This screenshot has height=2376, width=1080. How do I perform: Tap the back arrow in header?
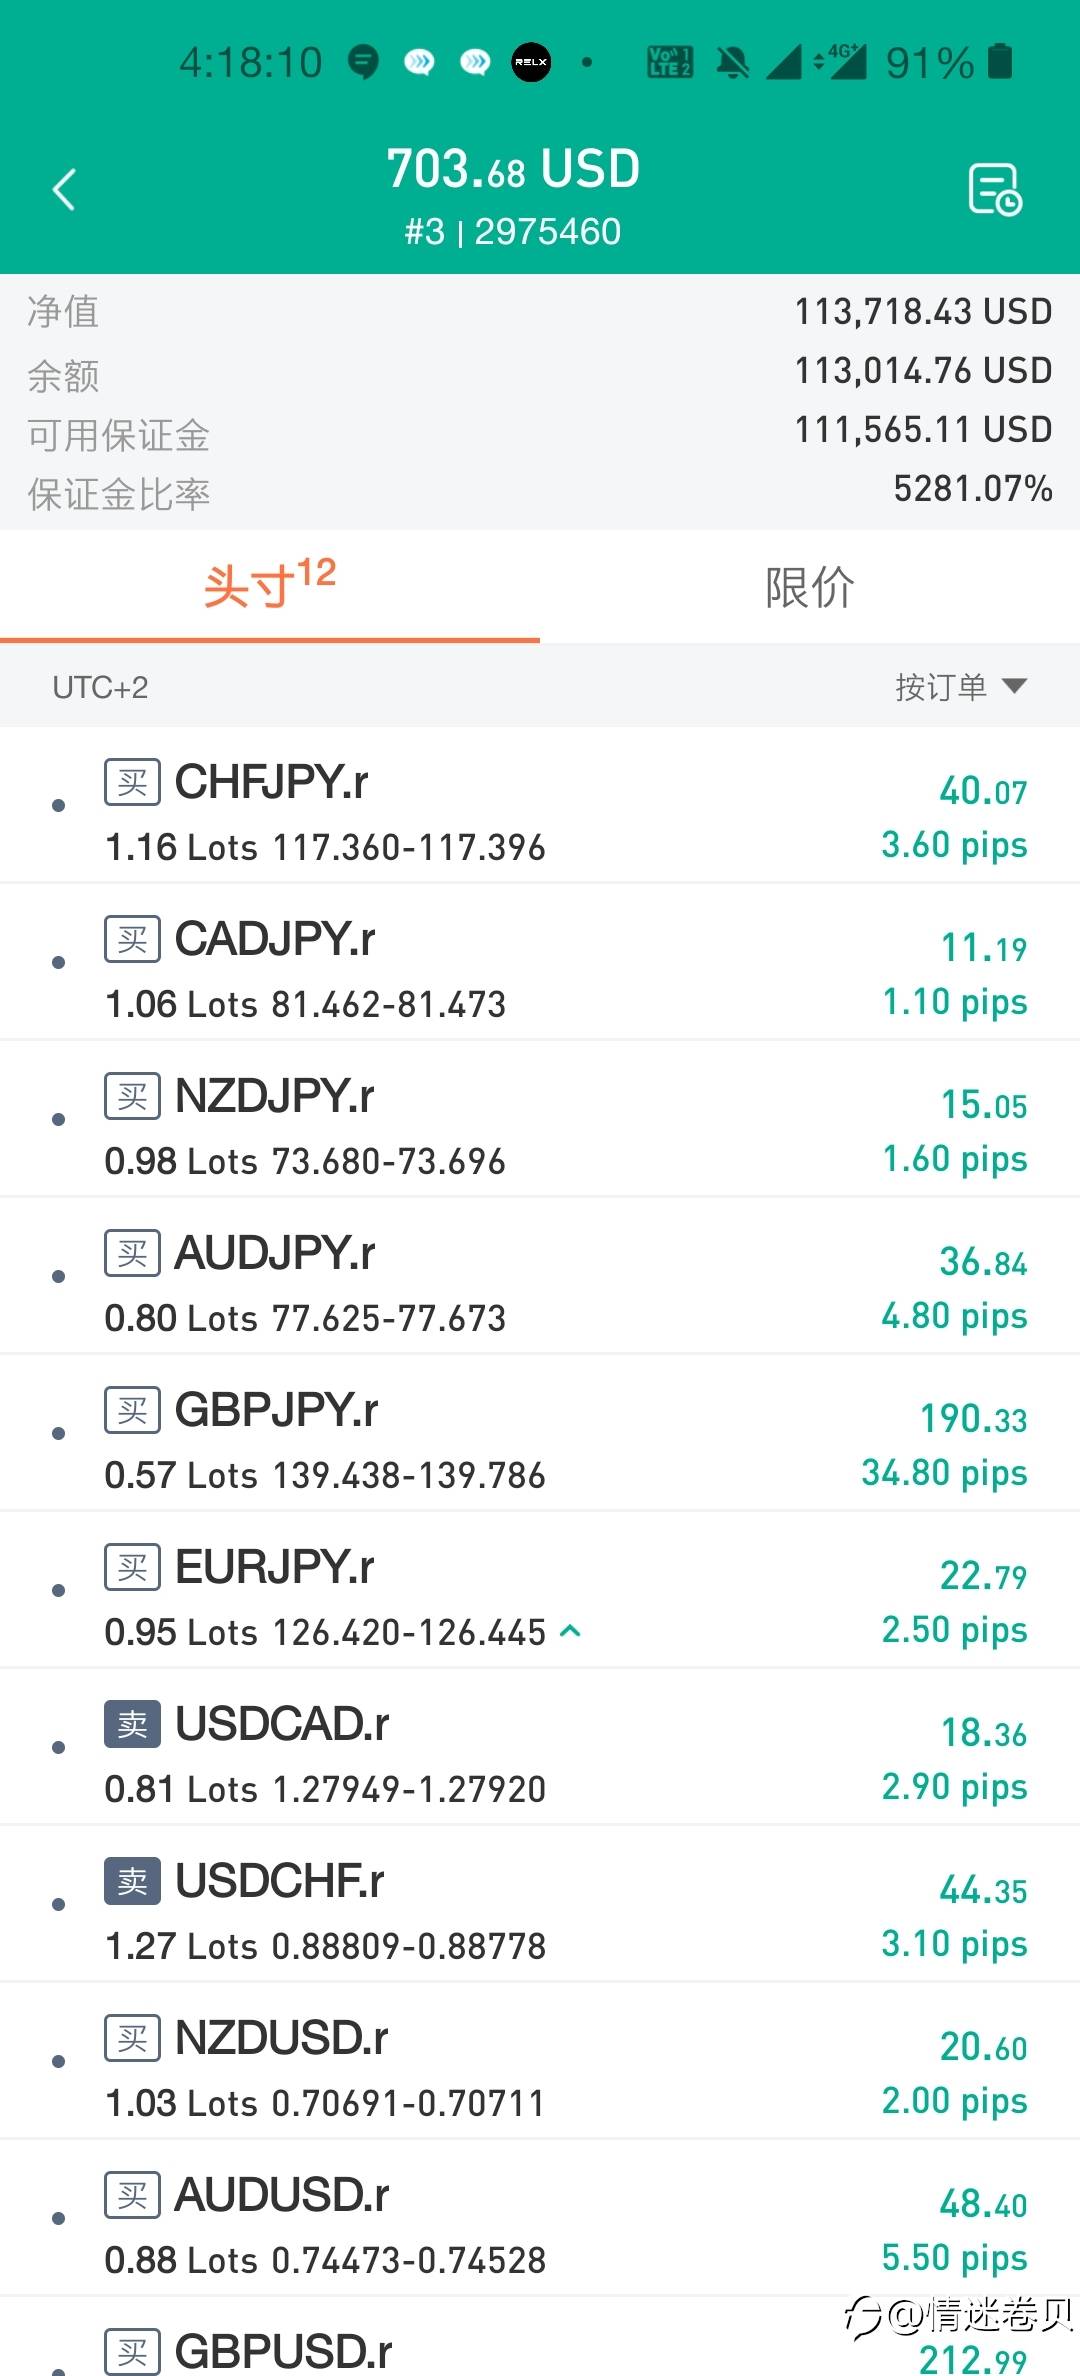pyautogui.click(x=64, y=189)
